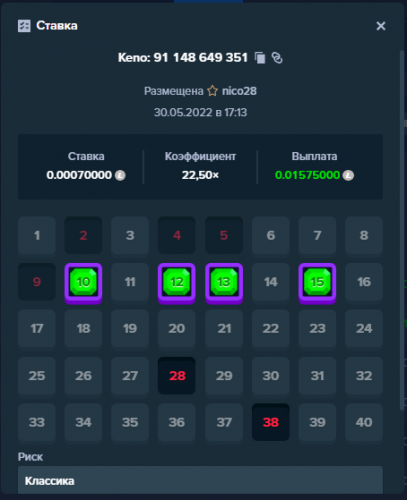The width and height of the screenshot is (407, 500).
Task: Select keno tile 24
Action: [x=364, y=329]
